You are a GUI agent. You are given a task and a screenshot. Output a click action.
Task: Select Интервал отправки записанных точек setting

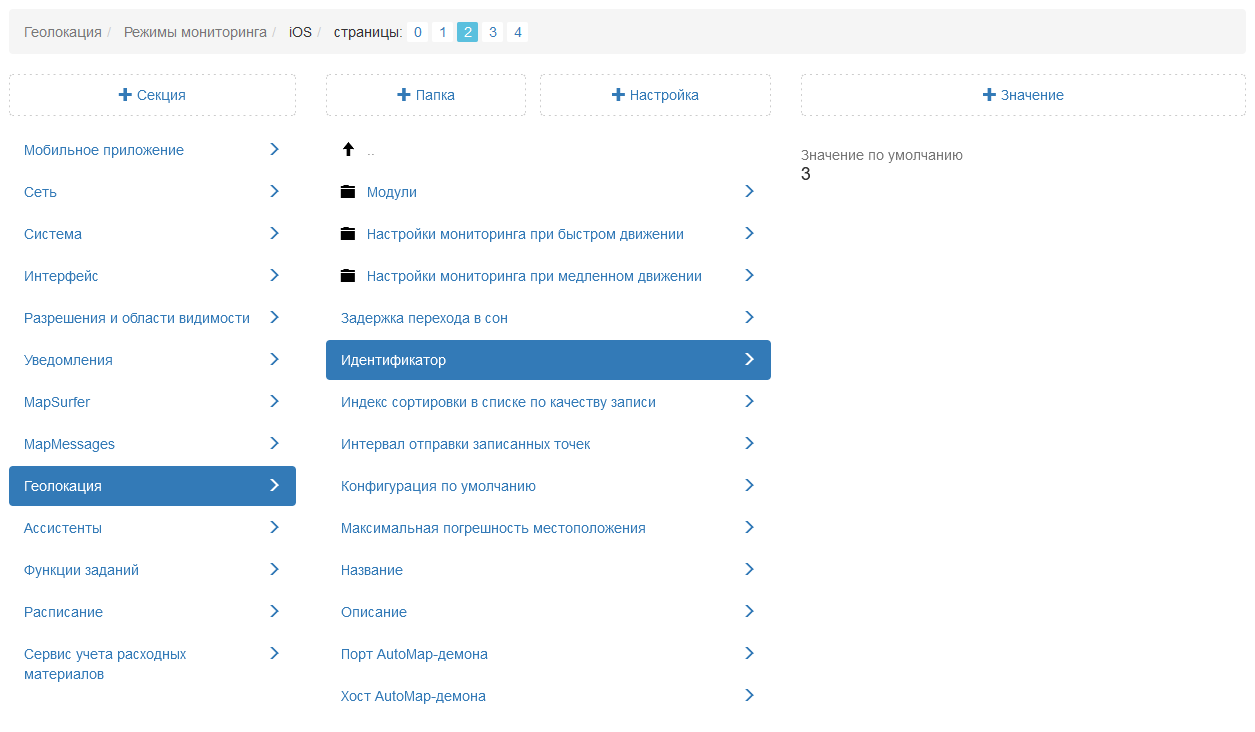click(x=548, y=444)
